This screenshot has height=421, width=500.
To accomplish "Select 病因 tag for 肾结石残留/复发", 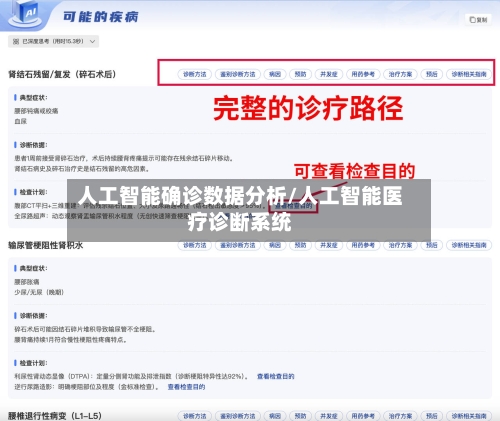I will click(275, 74).
